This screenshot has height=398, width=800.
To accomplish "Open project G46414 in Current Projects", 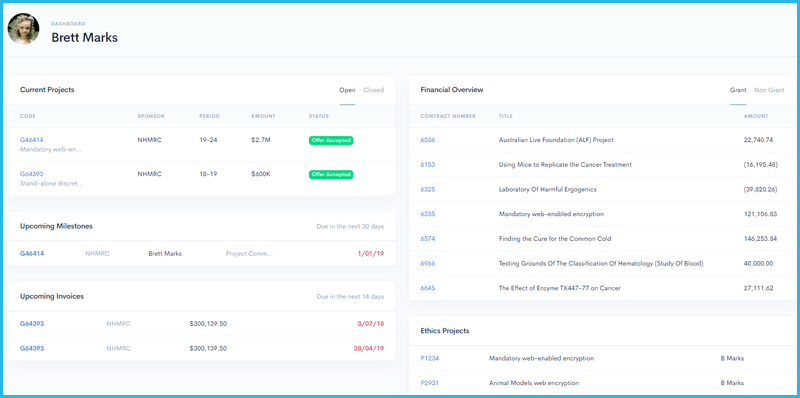I will coord(32,140).
